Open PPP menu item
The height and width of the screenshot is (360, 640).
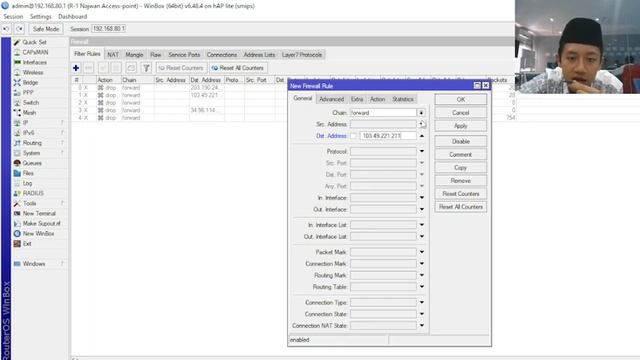(x=28, y=93)
